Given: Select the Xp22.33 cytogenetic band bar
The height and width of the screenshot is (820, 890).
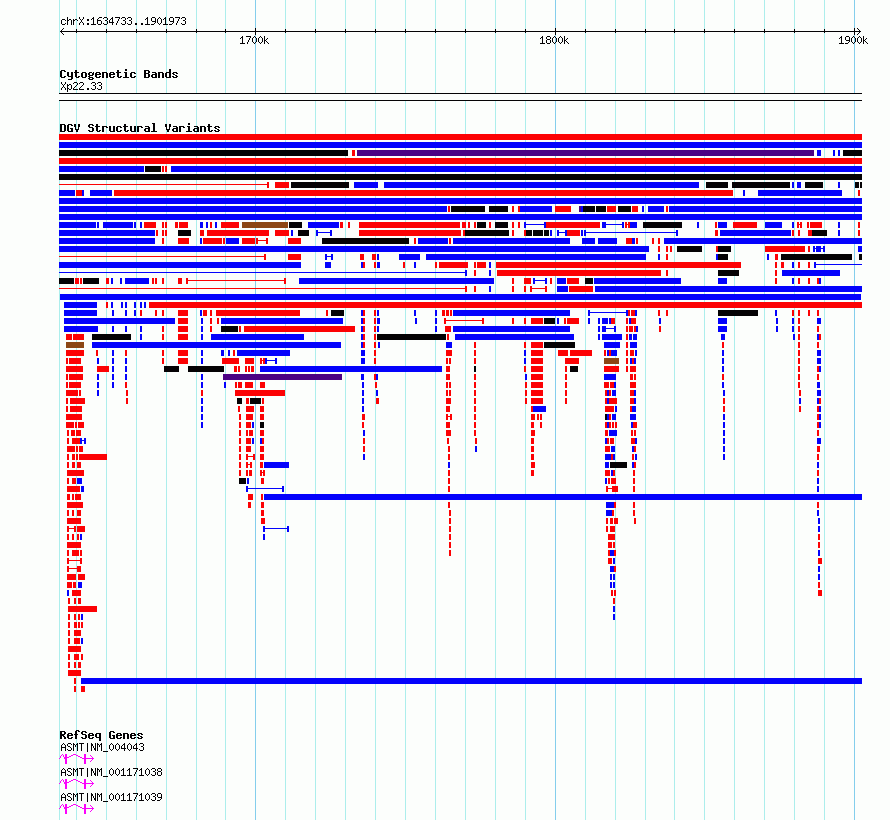Looking at the screenshot, I should click(460, 97).
